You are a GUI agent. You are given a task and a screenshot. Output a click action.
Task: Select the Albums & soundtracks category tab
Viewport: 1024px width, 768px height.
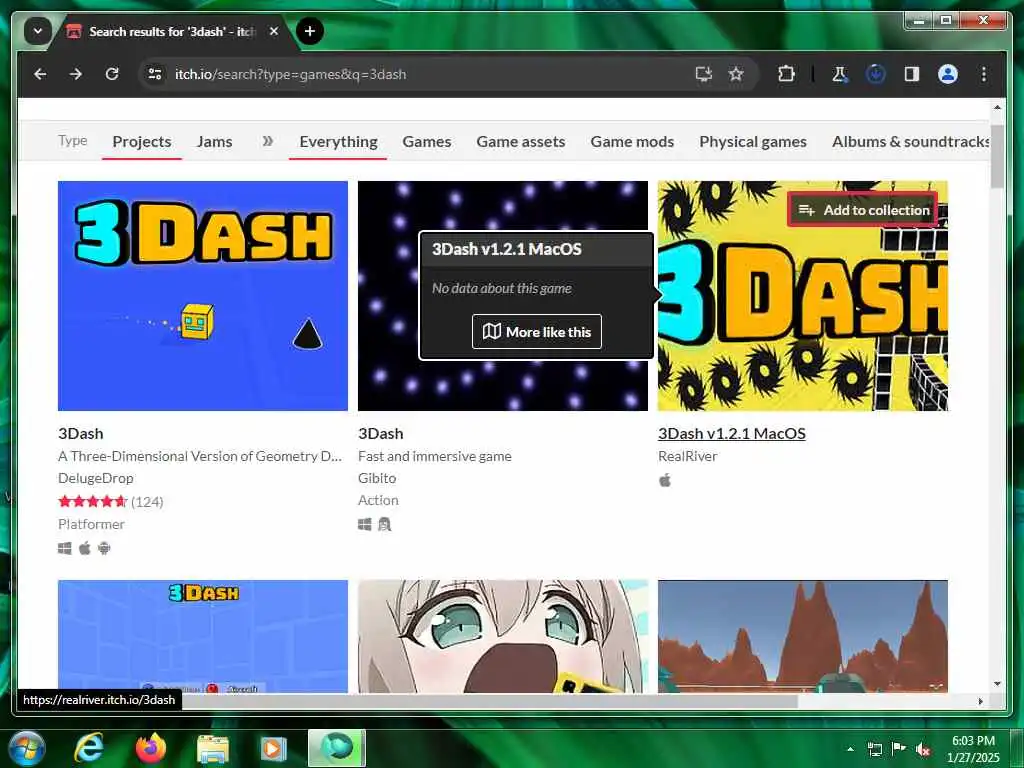910,142
